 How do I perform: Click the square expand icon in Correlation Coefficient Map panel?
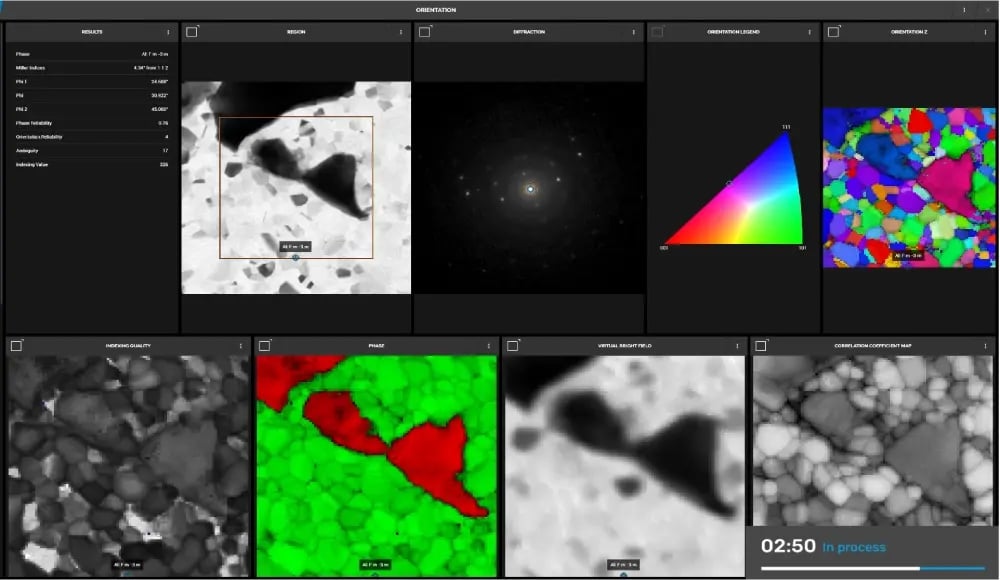click(x=761, y=346)
